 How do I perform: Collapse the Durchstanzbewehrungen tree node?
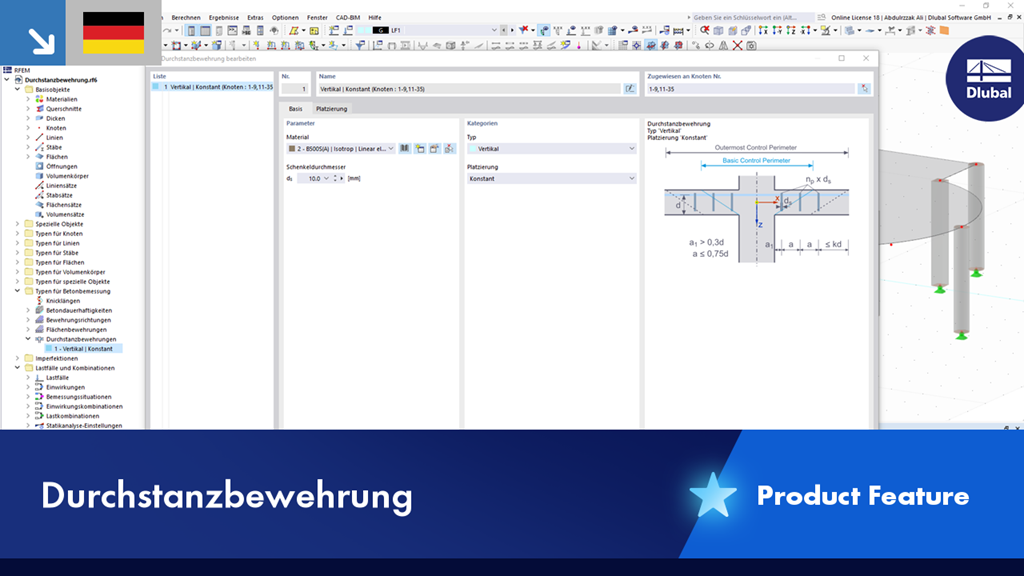coord(28,339)
